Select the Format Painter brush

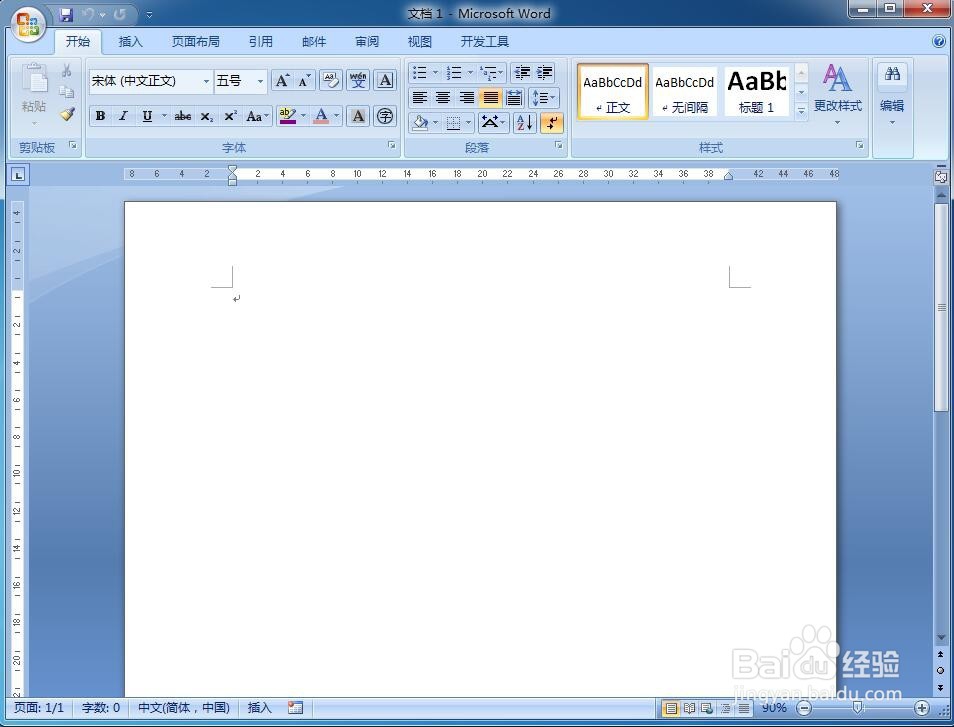pos(67,114)
